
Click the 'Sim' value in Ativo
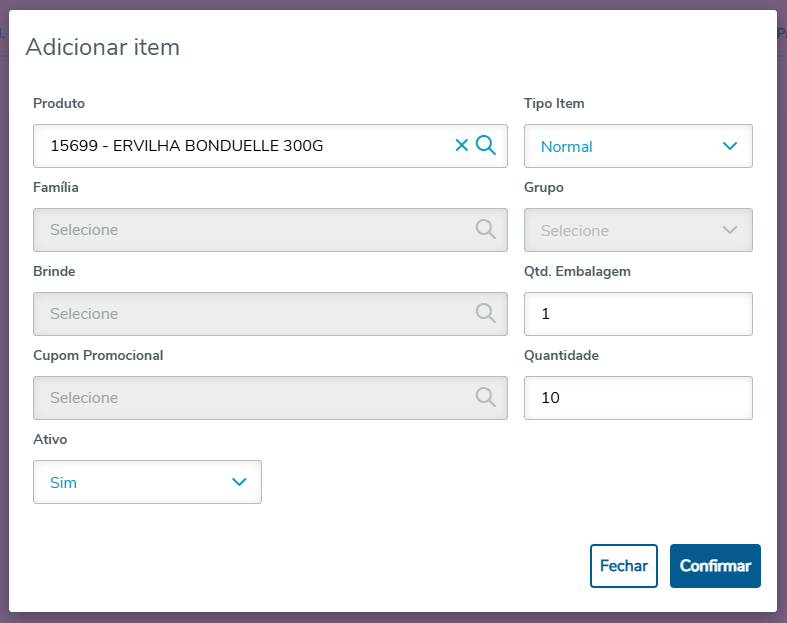(x=63, y=482)
